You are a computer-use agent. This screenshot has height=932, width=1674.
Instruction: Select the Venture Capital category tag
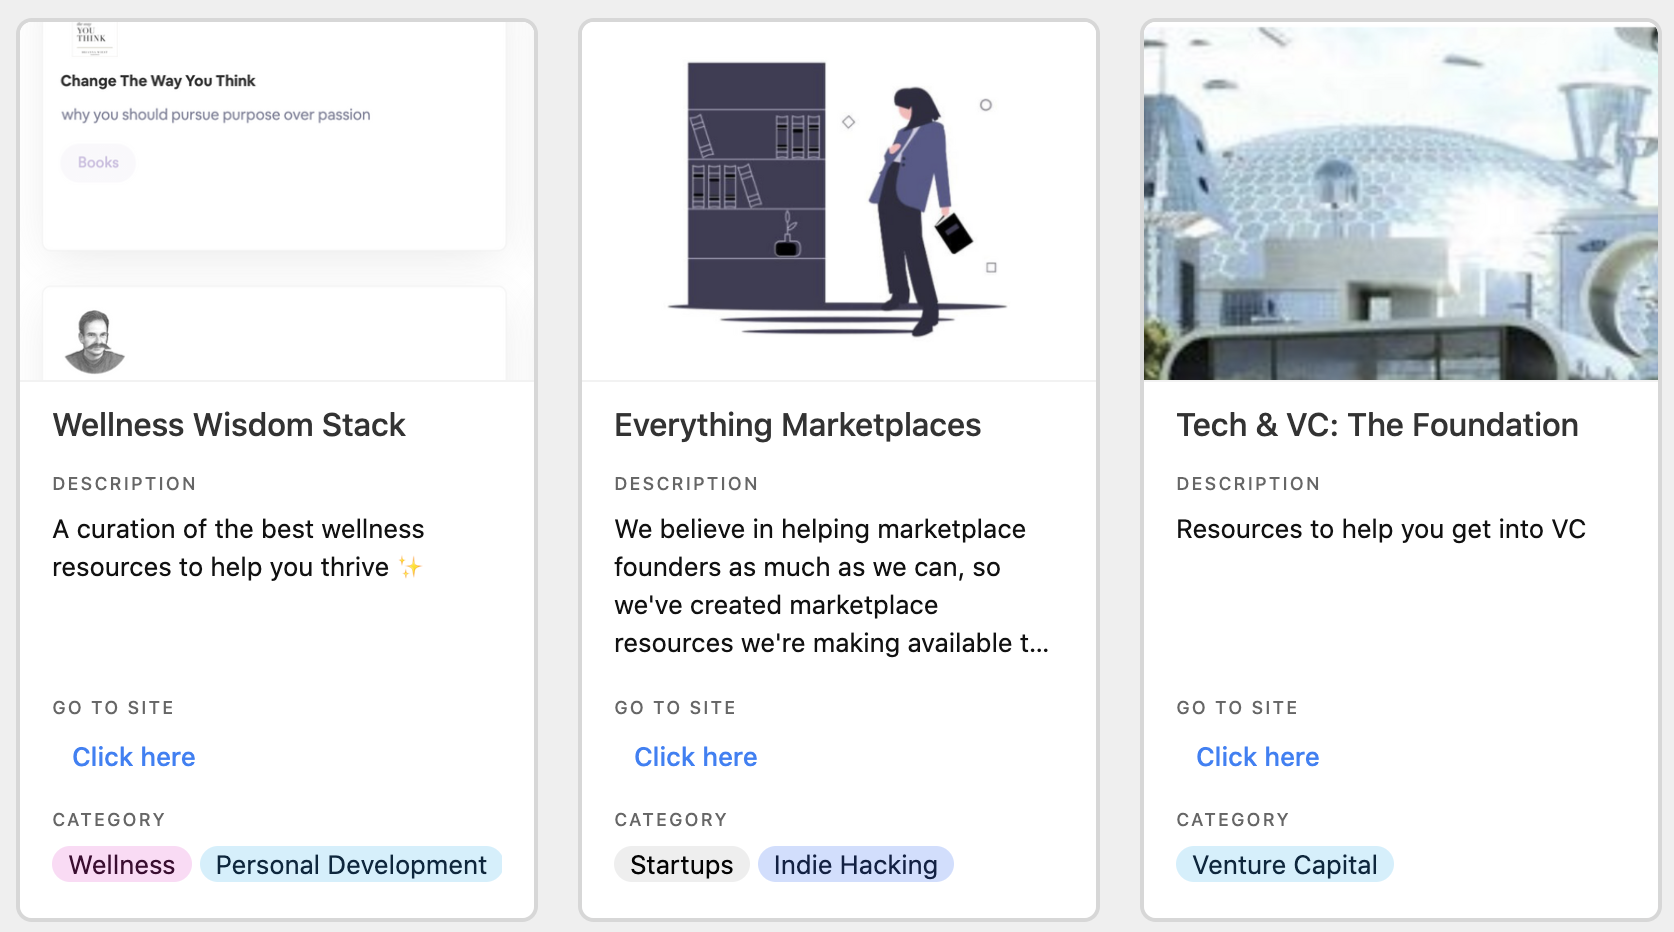point(1285,865)
